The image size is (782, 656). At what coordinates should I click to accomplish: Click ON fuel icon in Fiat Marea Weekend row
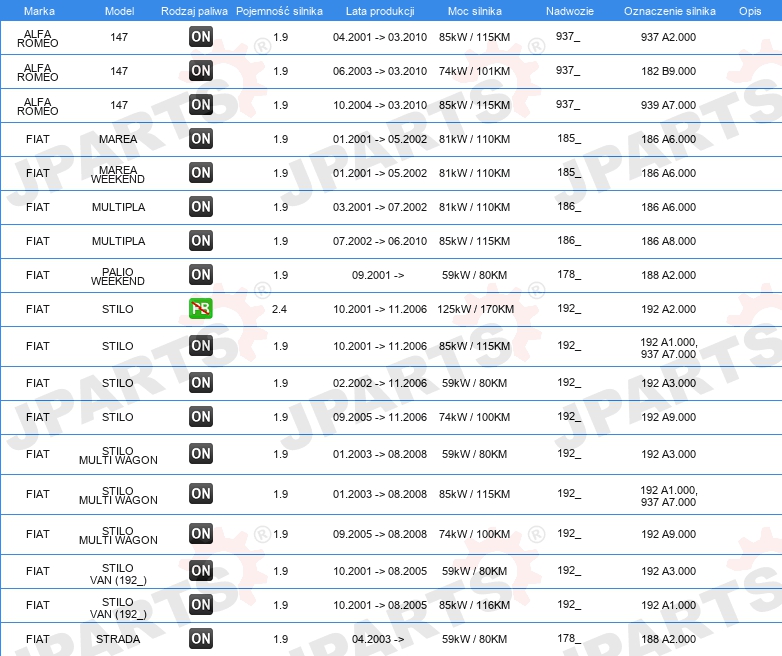tap(201, 173)
